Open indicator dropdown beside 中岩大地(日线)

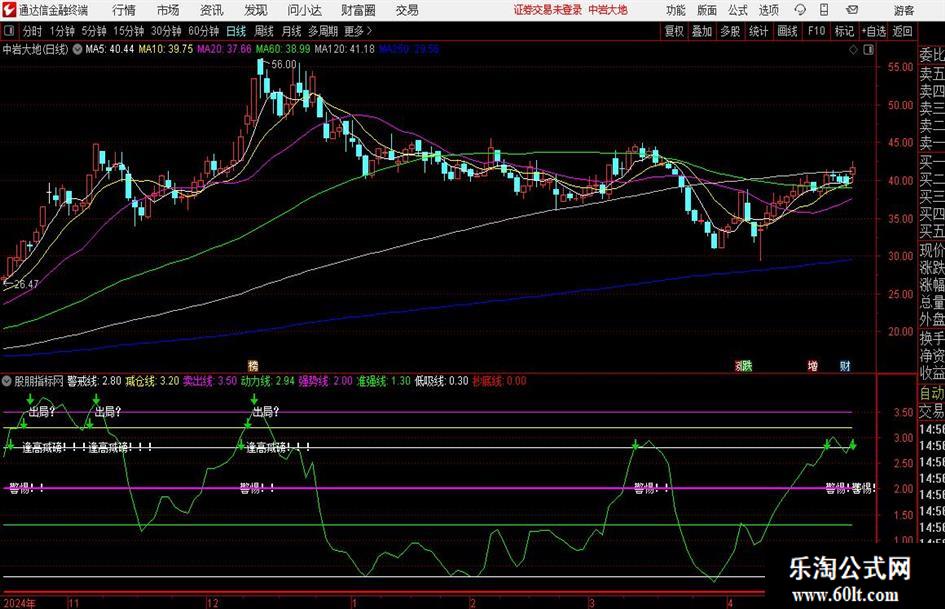click(77, 49)
